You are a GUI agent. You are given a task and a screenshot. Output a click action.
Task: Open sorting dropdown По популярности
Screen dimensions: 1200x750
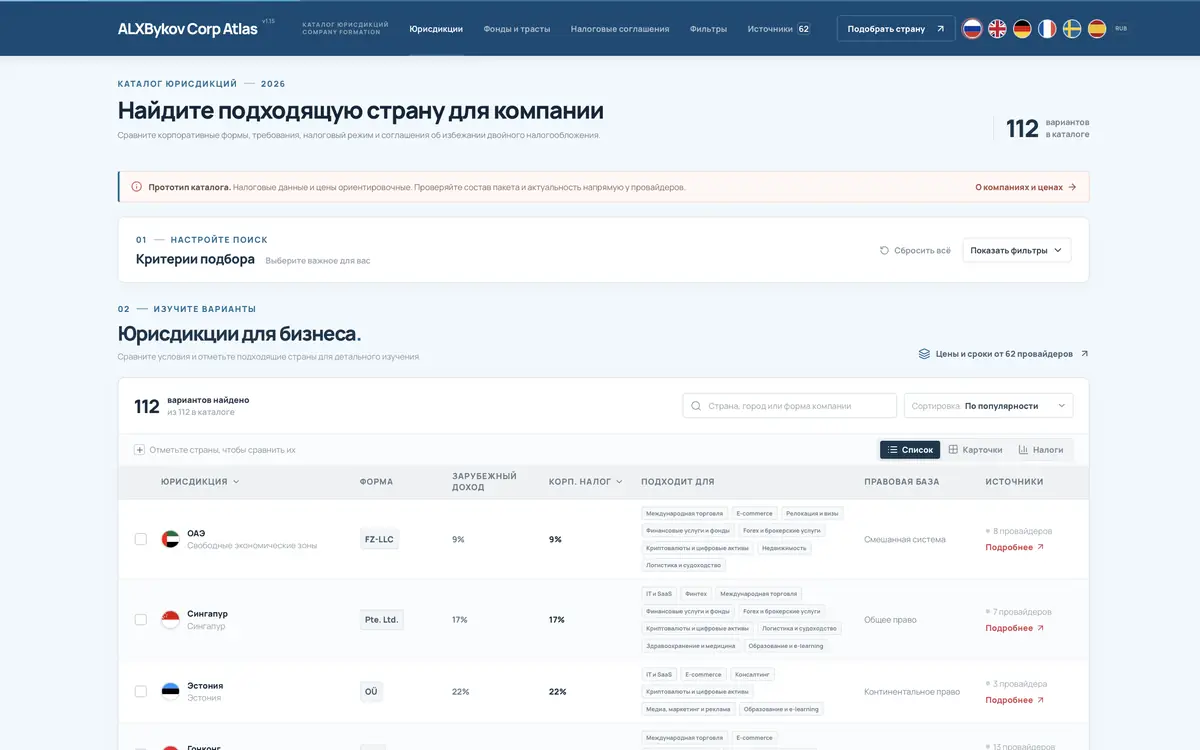click(x=988, y=406)
